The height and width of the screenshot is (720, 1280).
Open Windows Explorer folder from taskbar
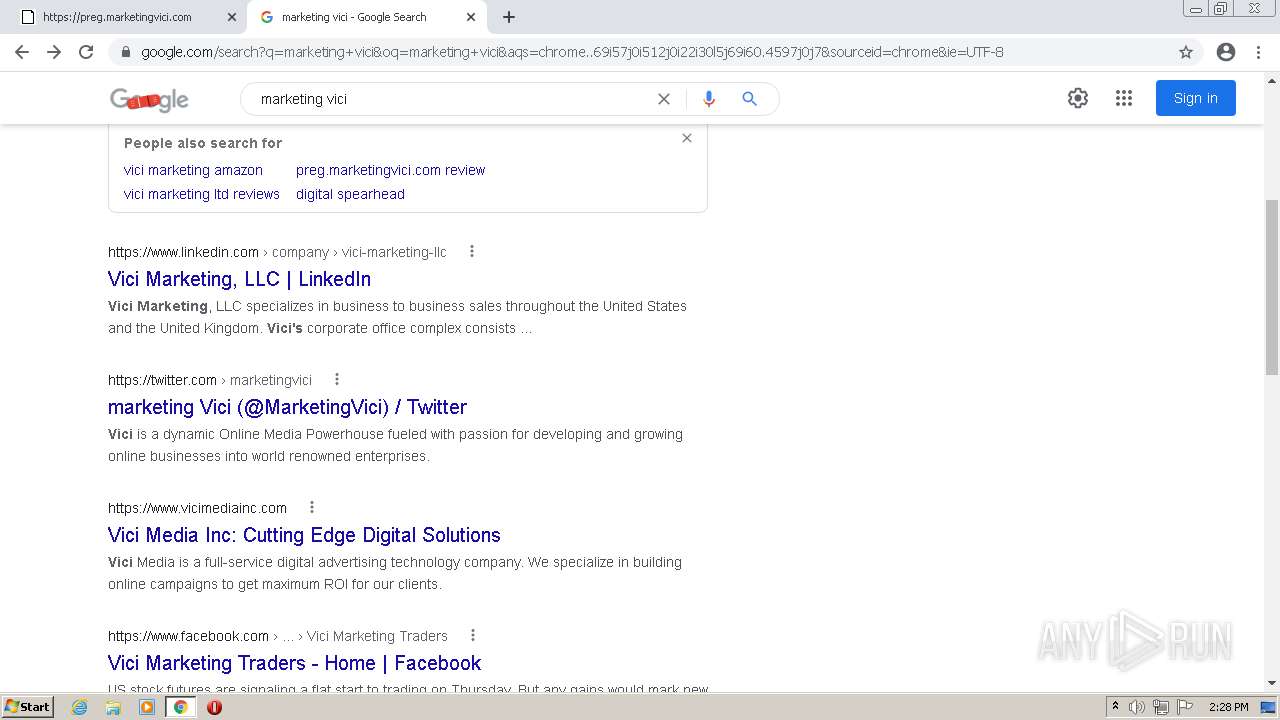click(113, 707)
